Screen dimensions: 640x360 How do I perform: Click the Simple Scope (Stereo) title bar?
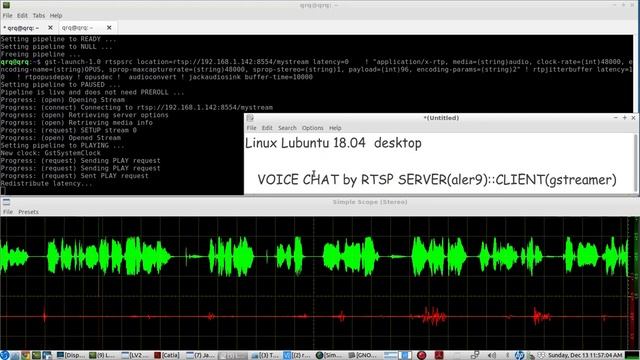370,202
